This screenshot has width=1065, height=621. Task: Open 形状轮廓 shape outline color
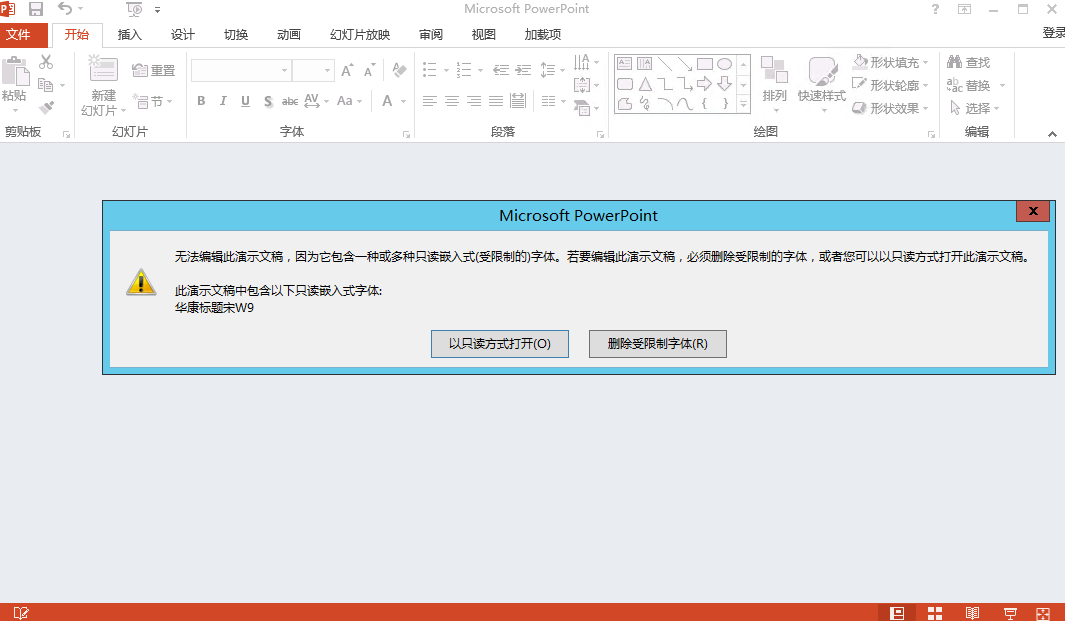890,85
